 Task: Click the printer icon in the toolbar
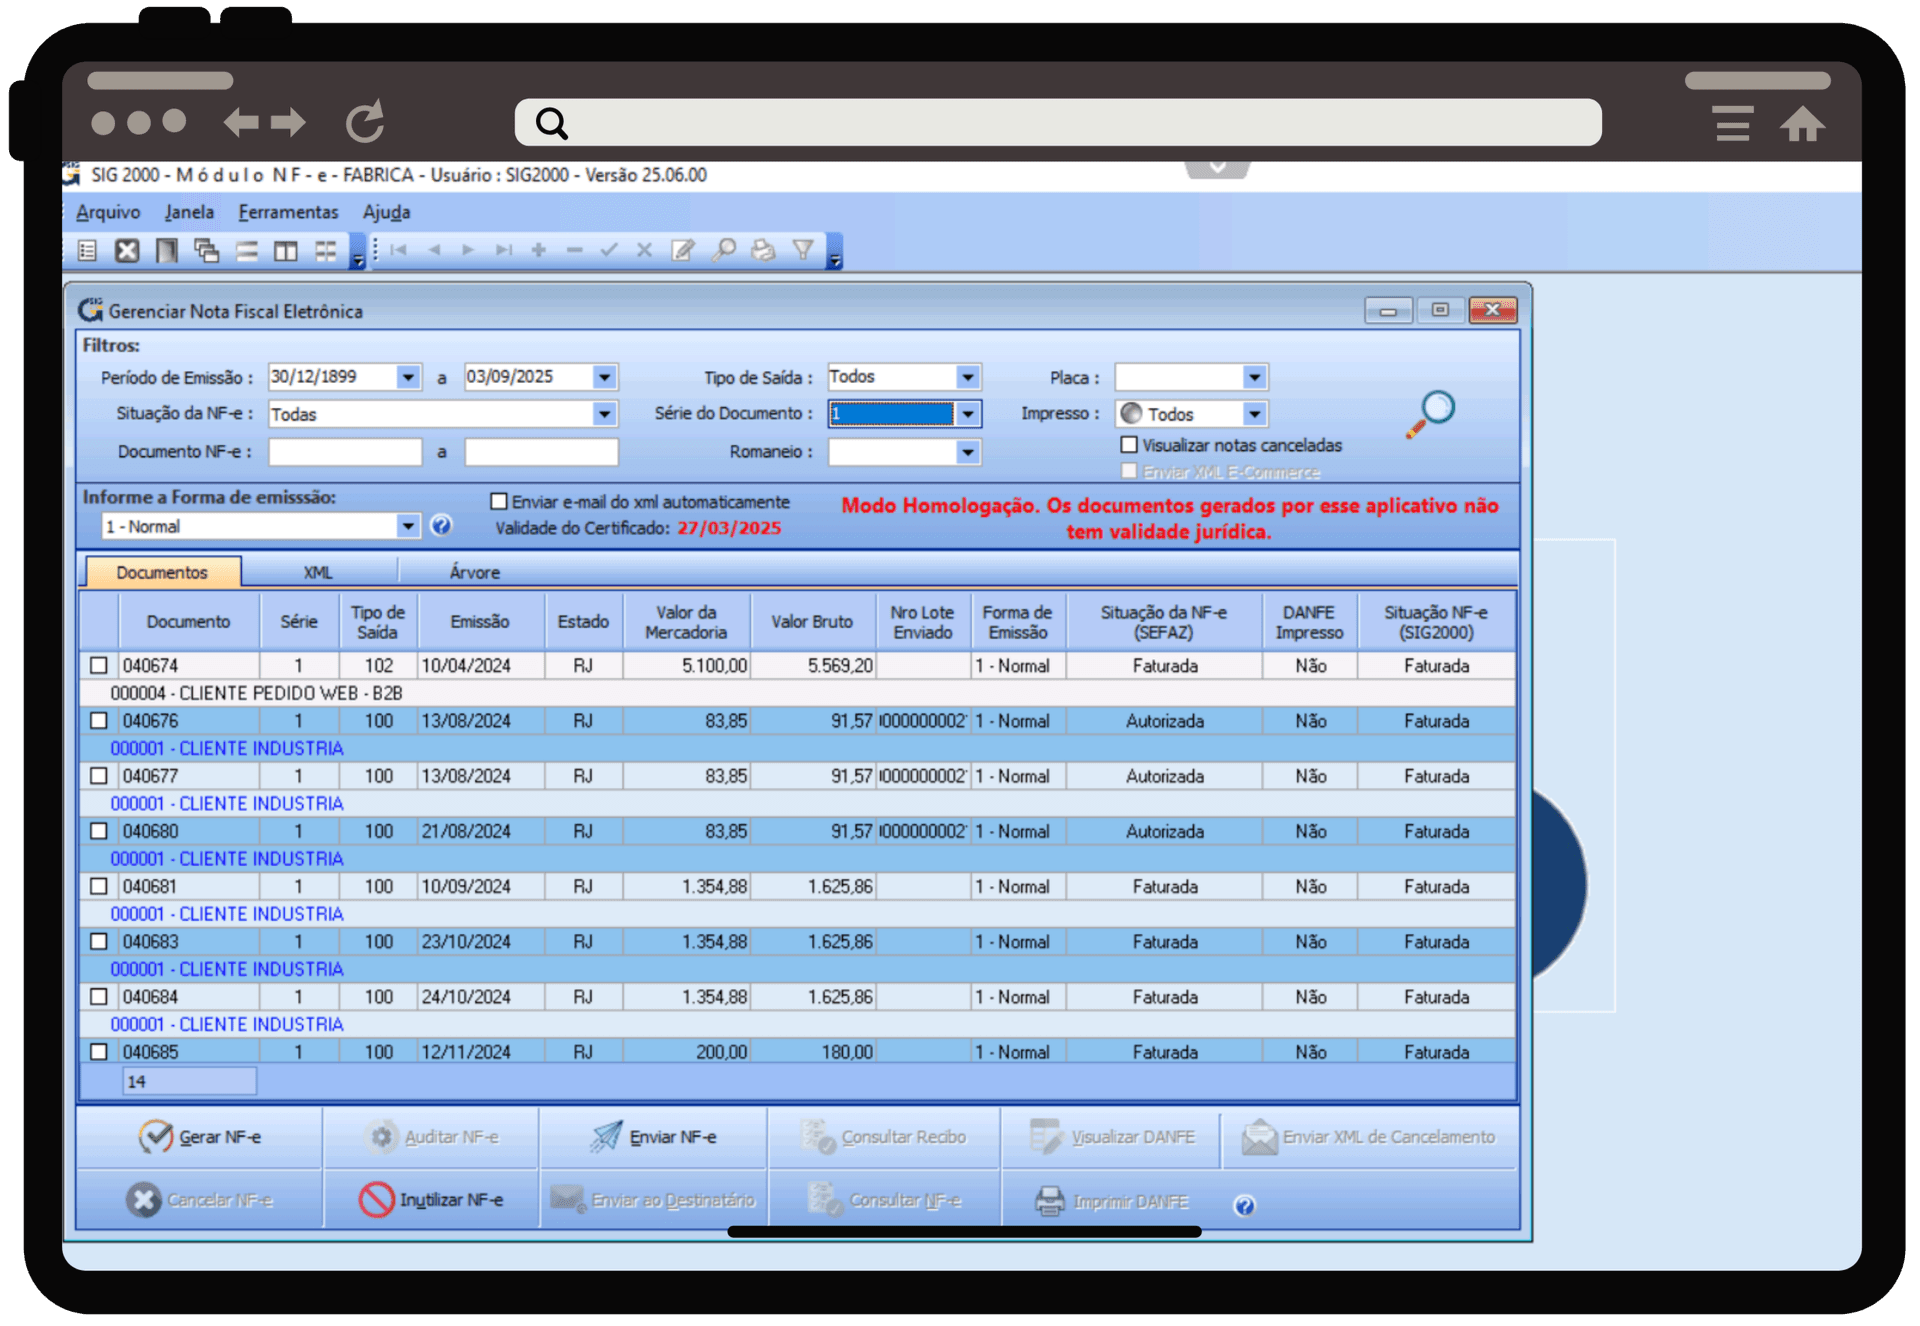coord(763,250)
